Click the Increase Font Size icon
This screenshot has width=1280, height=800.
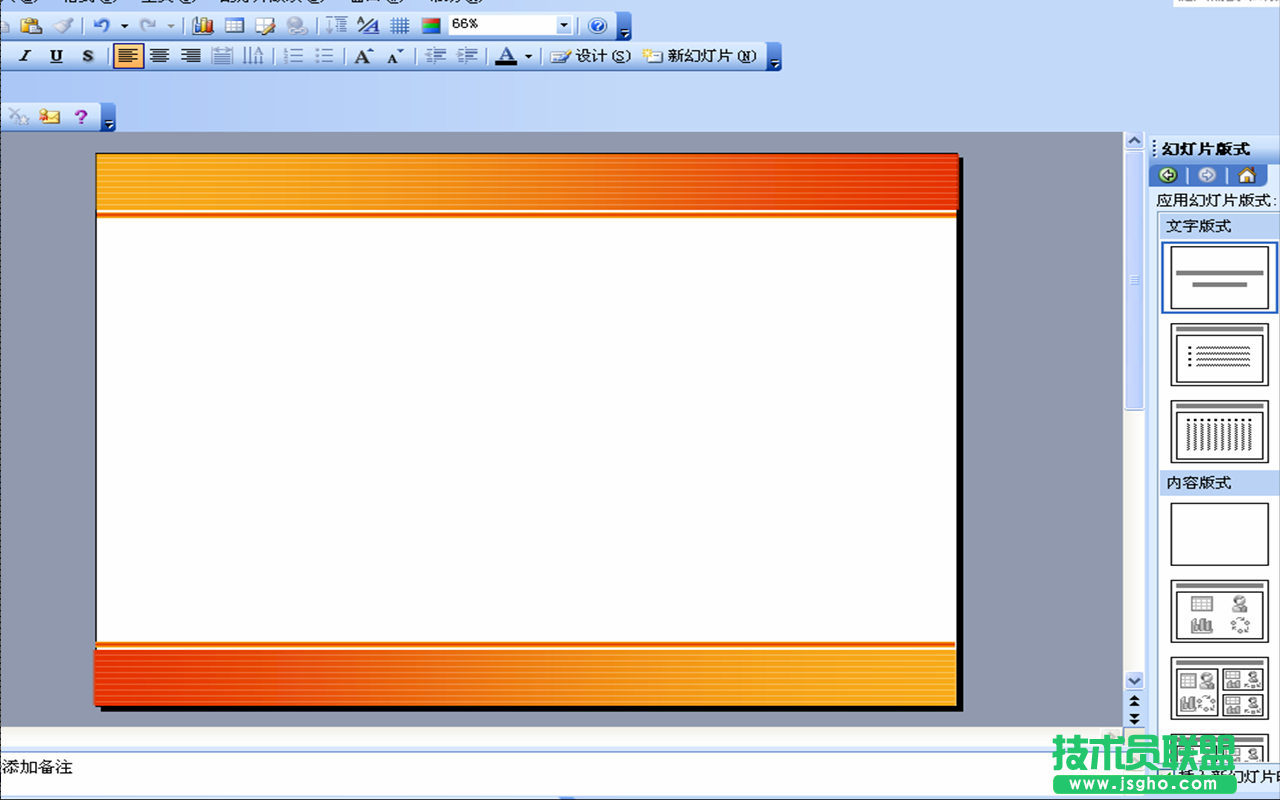pyautogui.click(x=363, y=56)
